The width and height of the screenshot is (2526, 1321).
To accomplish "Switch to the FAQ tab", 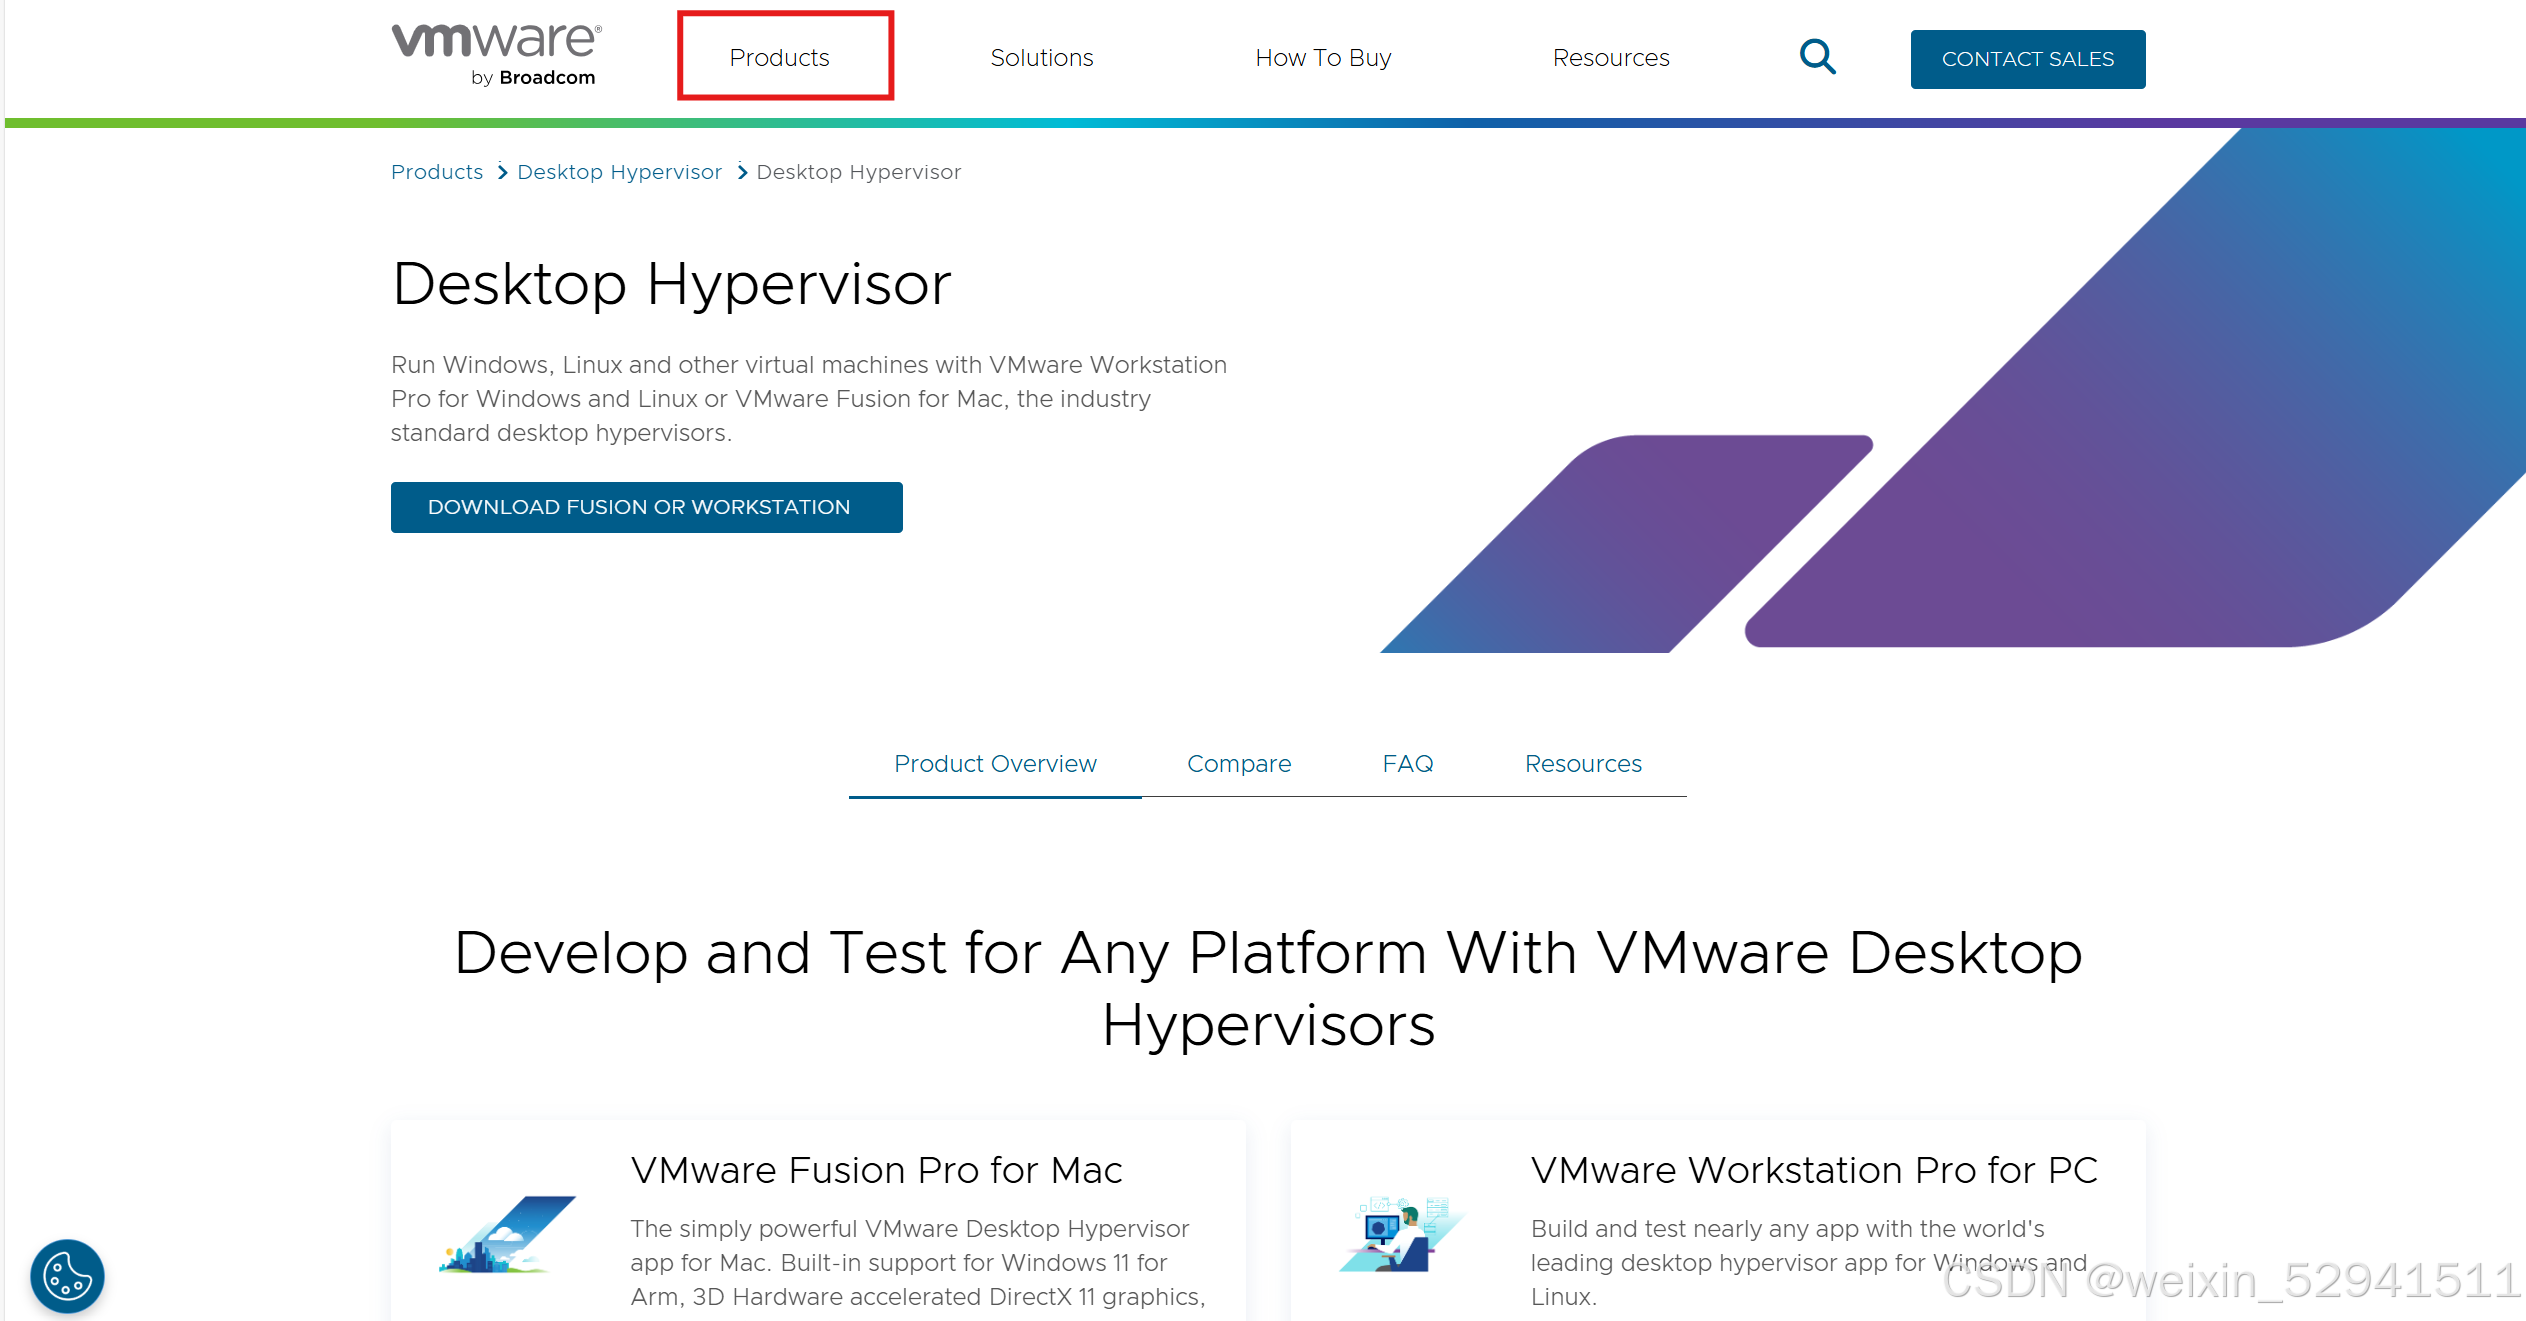I will [x=1408, y=764].
